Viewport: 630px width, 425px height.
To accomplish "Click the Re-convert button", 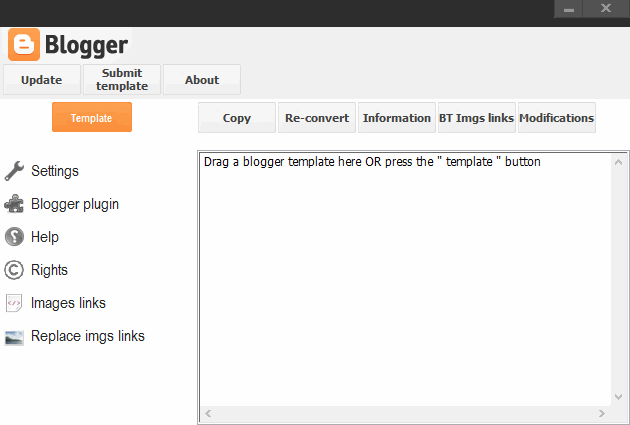I will pyautogui.click(x=317, y=117).
